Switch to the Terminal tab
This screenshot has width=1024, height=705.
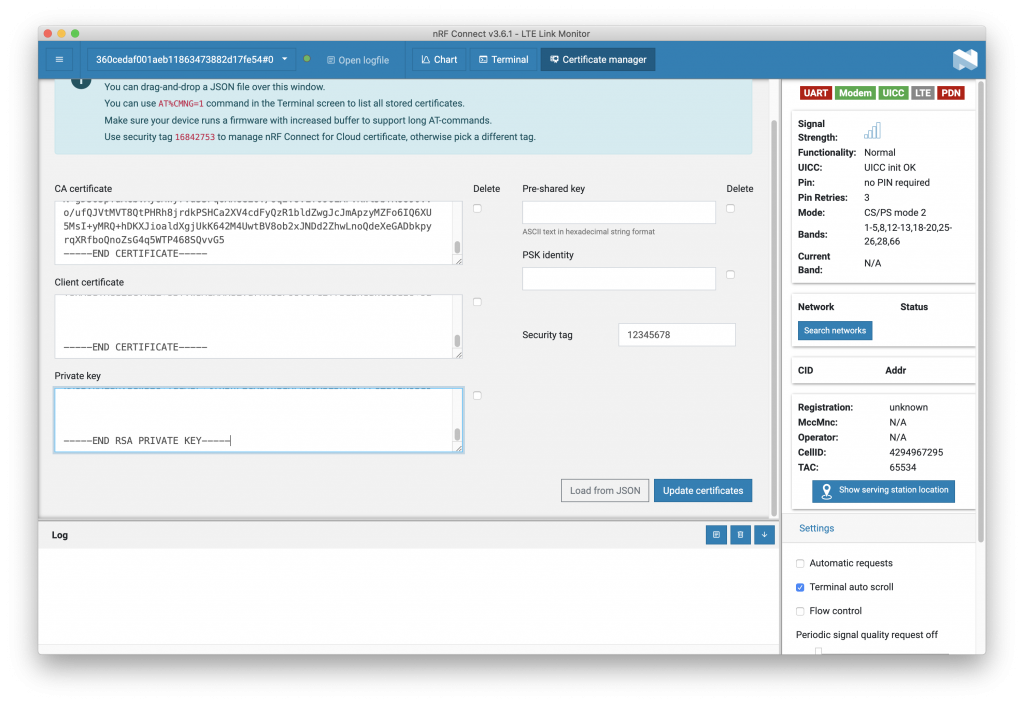[504, 59]
